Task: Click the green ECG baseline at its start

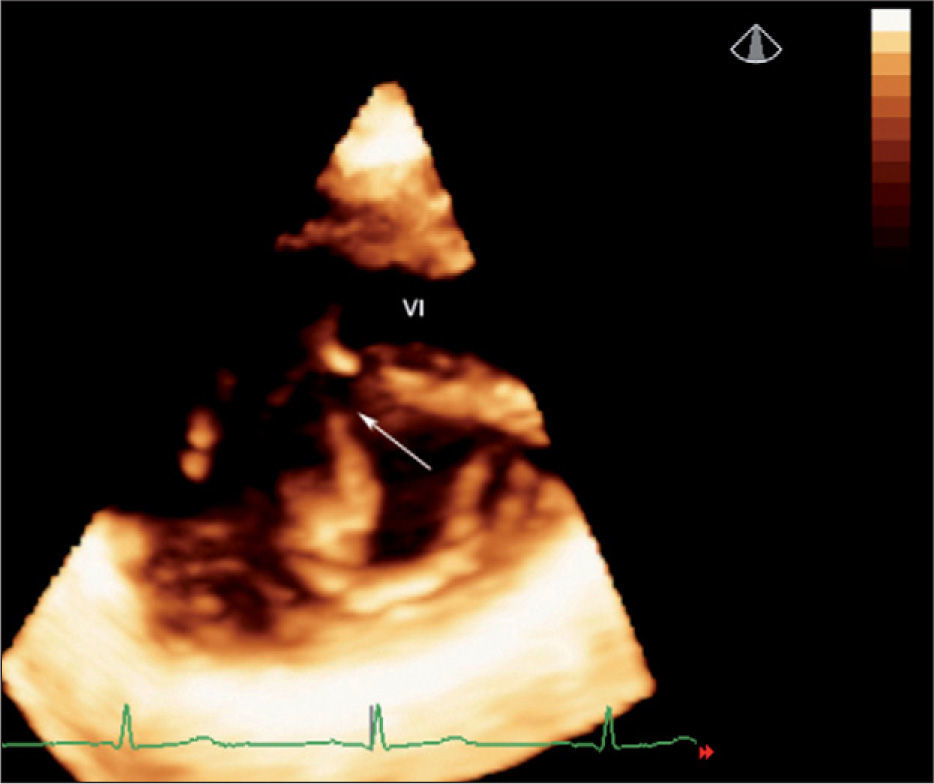Action: (x=8, y=745)
